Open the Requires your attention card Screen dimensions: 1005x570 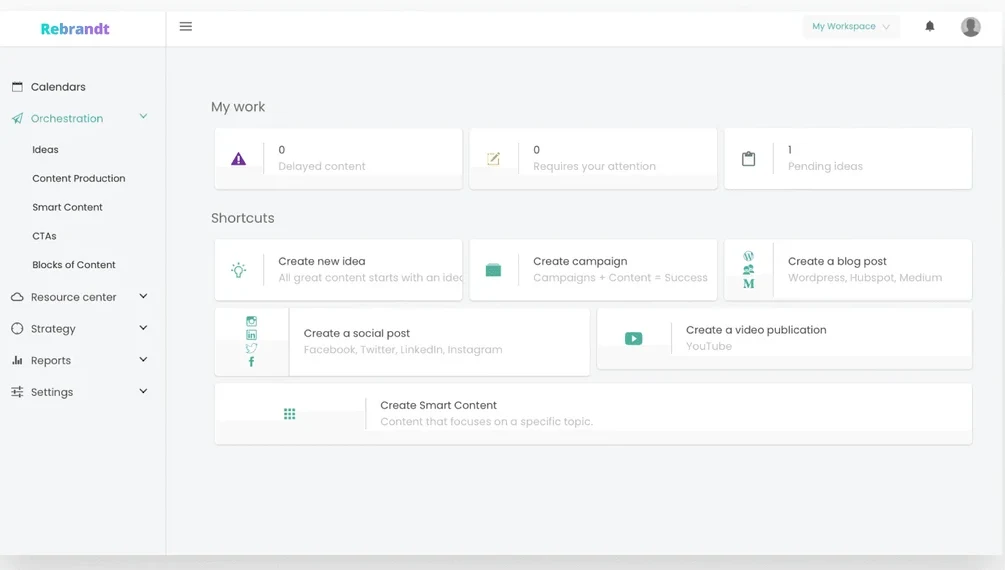[593, 158]
